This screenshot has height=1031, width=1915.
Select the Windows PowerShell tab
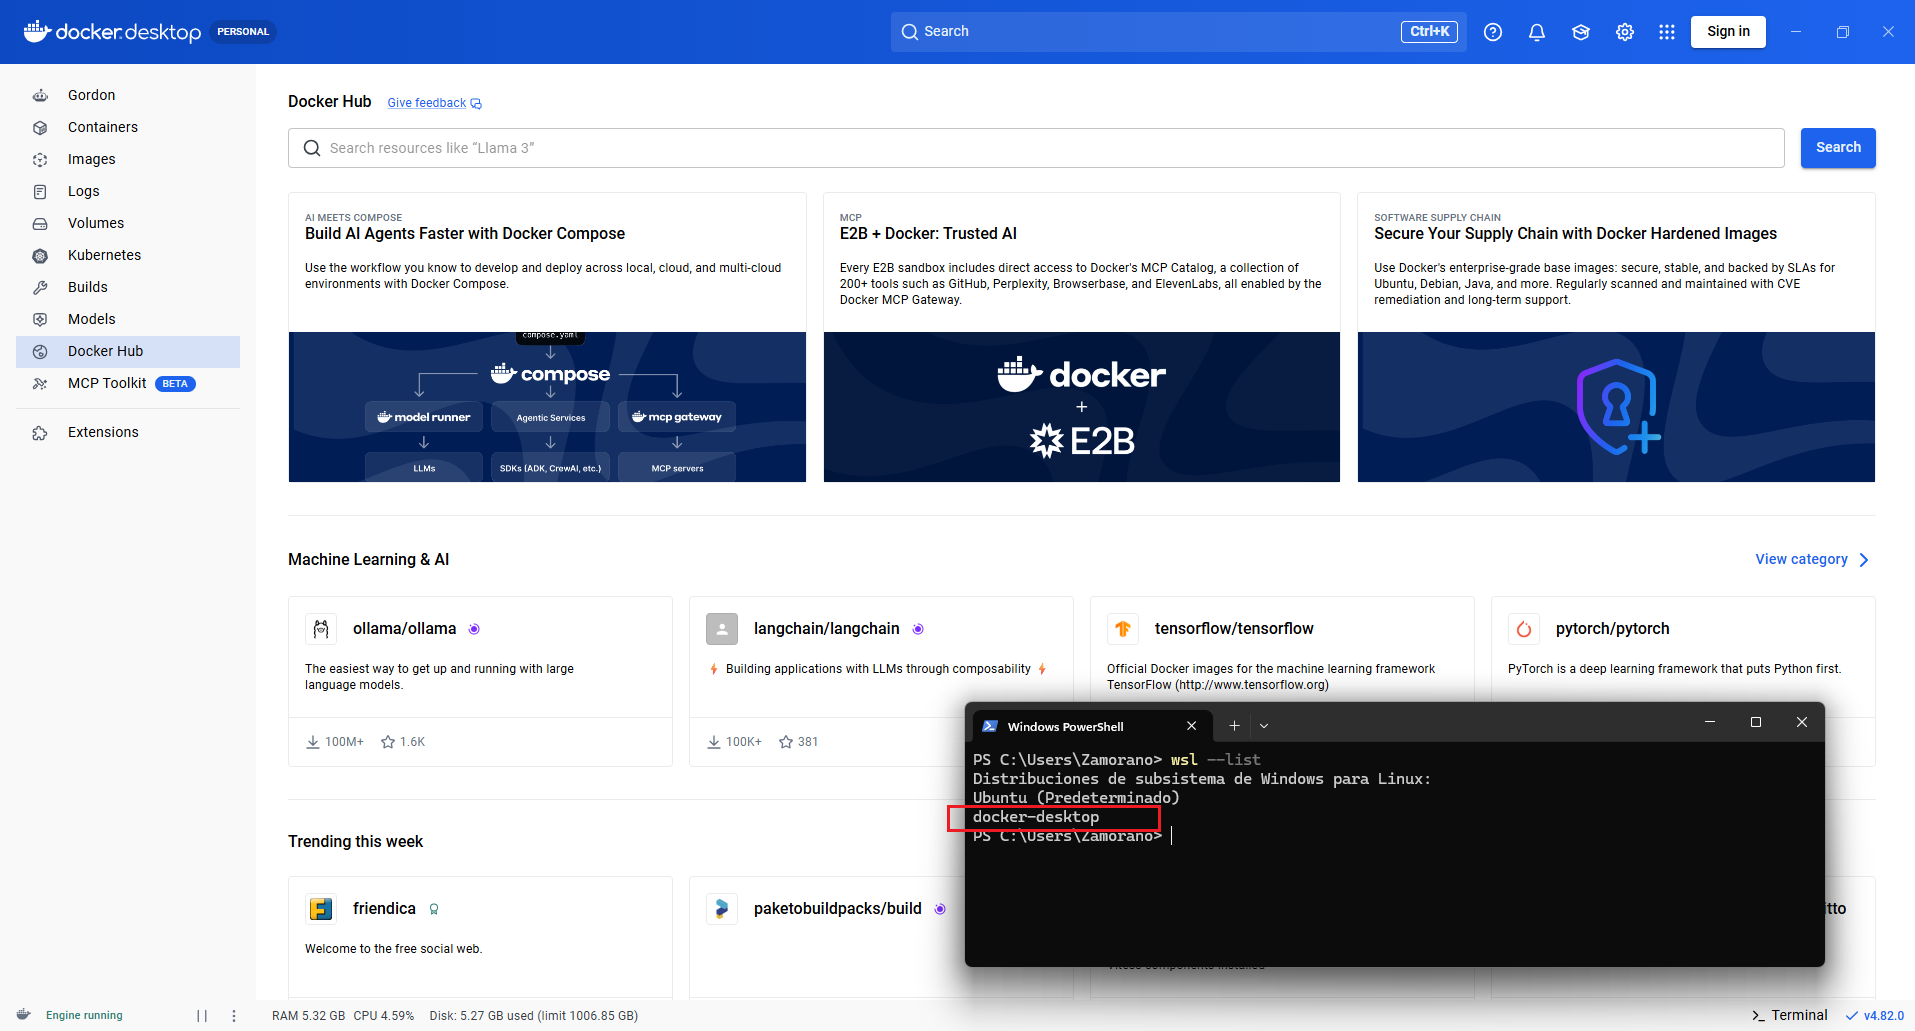[x=1091, y=726]
